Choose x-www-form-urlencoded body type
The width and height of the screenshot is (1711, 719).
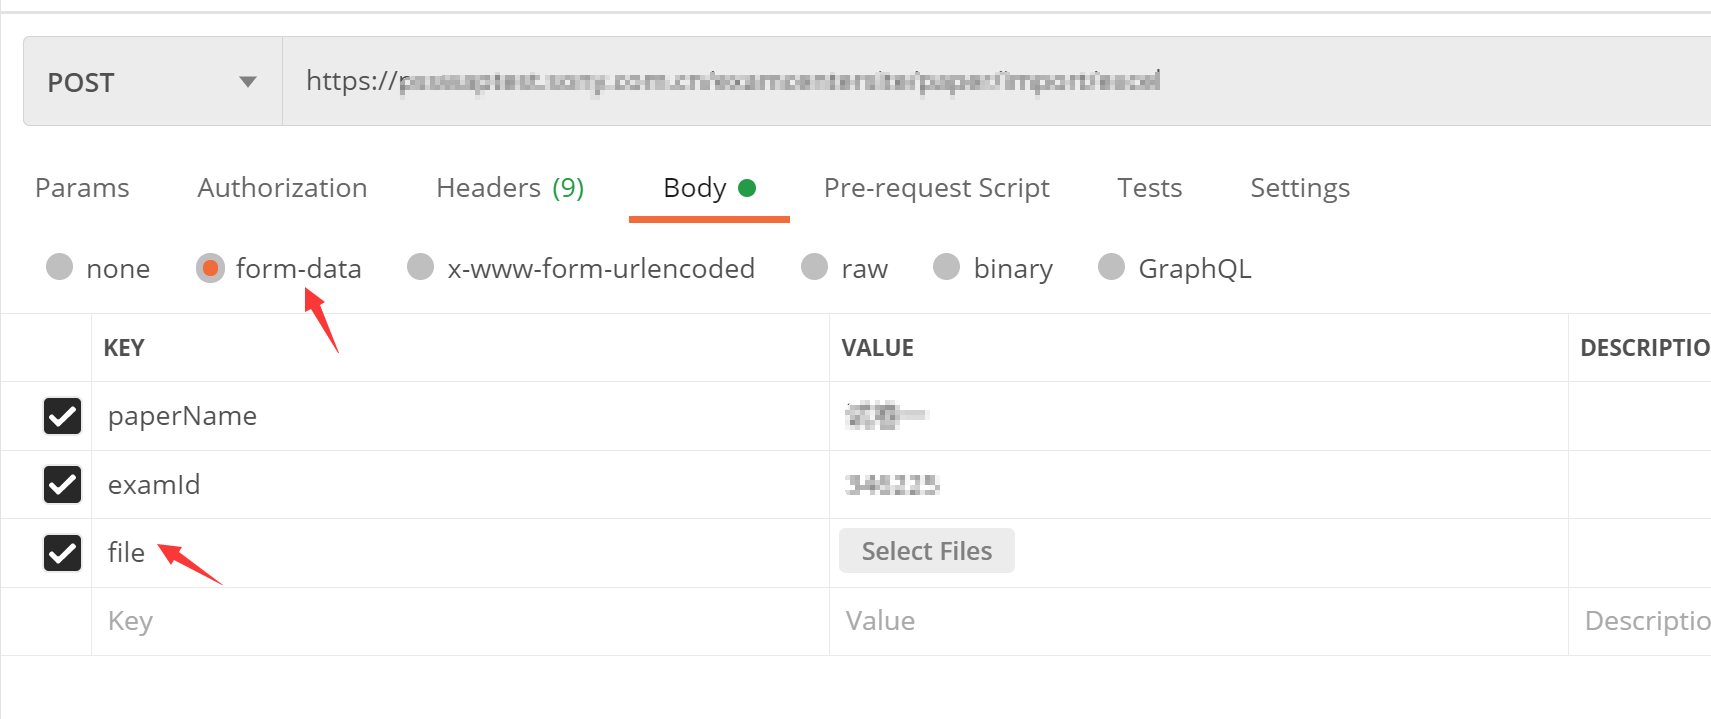pyautogui.click(x=421, y=267)
